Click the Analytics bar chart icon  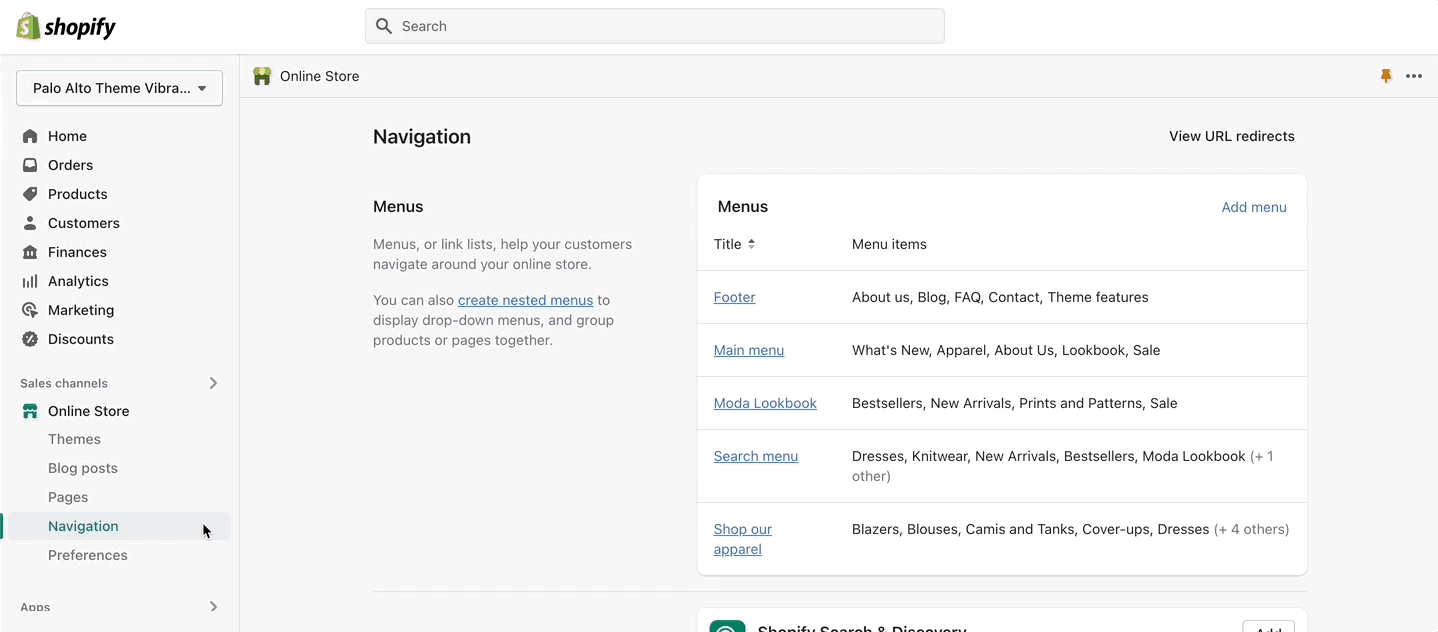(x=30, y=281)
